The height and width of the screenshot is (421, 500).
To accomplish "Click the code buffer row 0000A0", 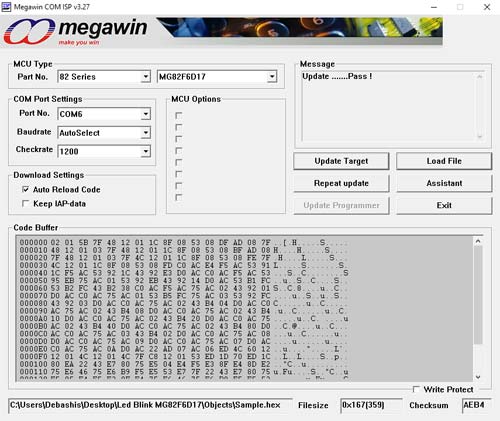I will 183,319.
